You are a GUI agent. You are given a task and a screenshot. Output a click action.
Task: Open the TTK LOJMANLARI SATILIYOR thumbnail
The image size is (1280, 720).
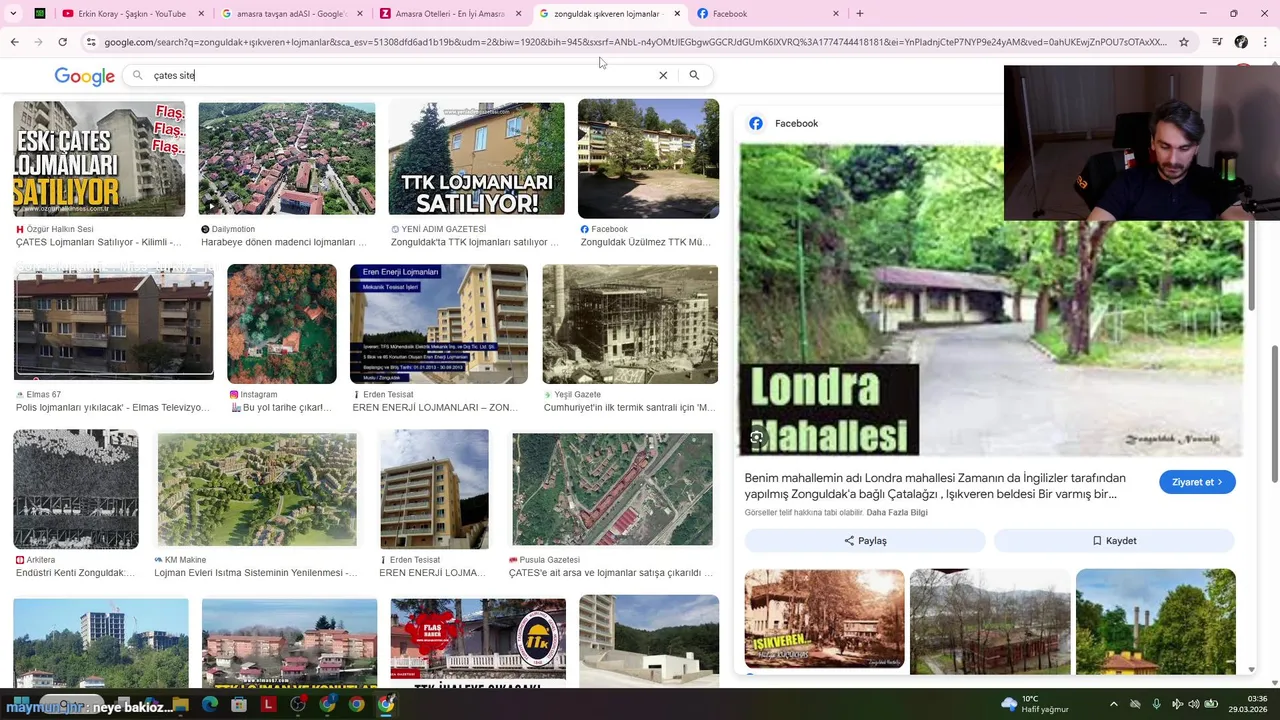[x=476, y=158]
